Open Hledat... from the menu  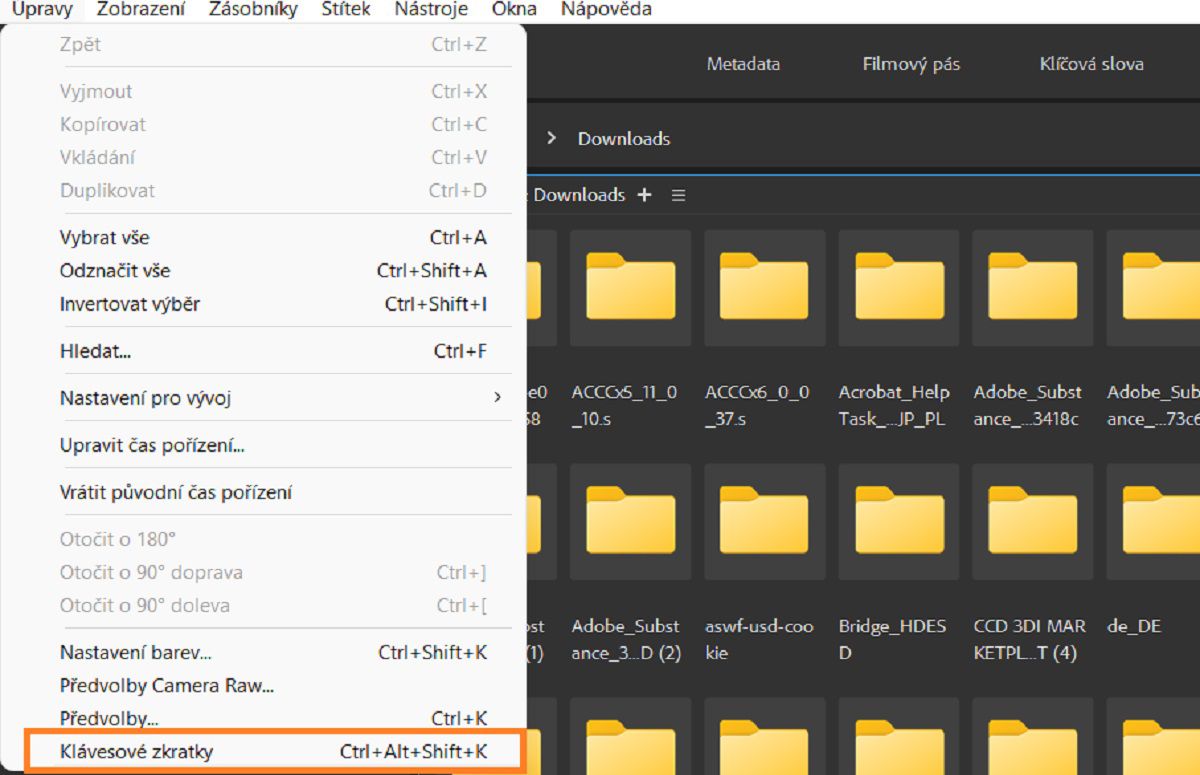[96, 351]
